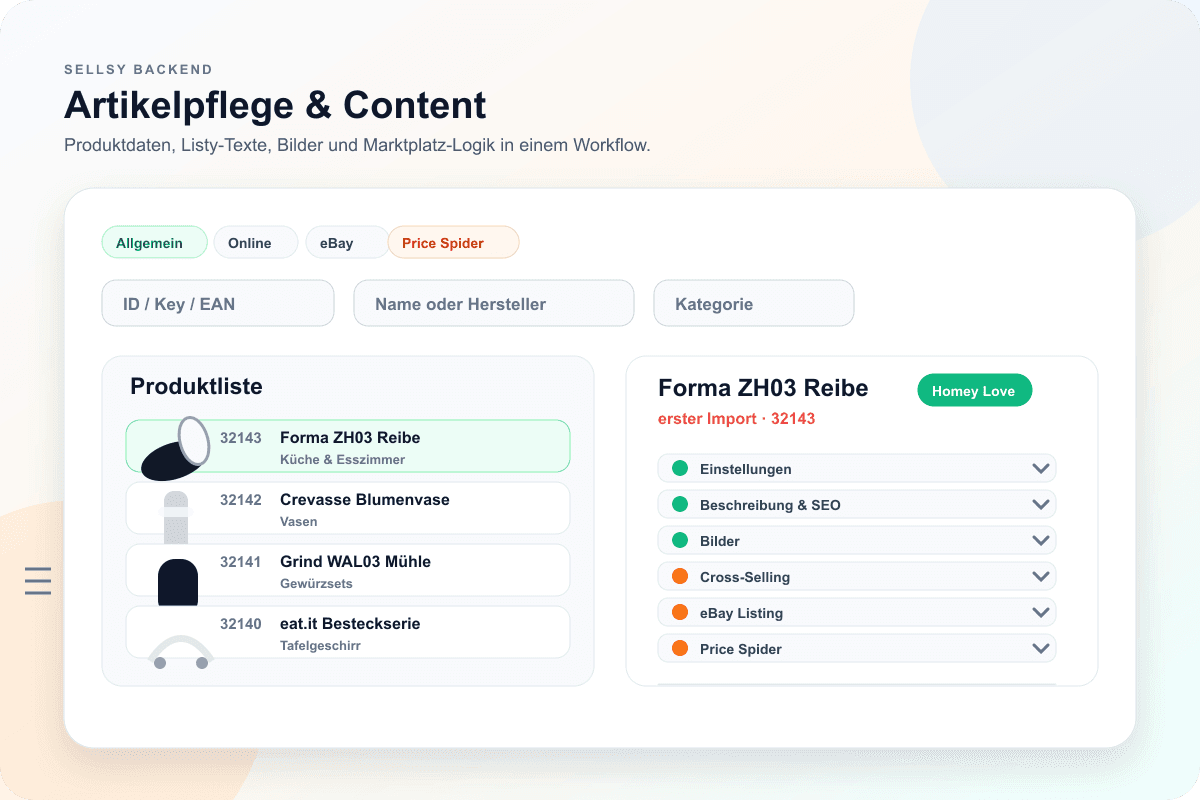Expand the Einstellungen section chevron

(x=1040, y=468)
